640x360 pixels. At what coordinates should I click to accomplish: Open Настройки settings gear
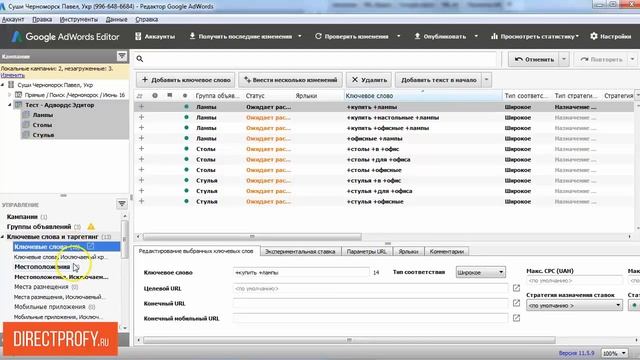click(611, 36)
